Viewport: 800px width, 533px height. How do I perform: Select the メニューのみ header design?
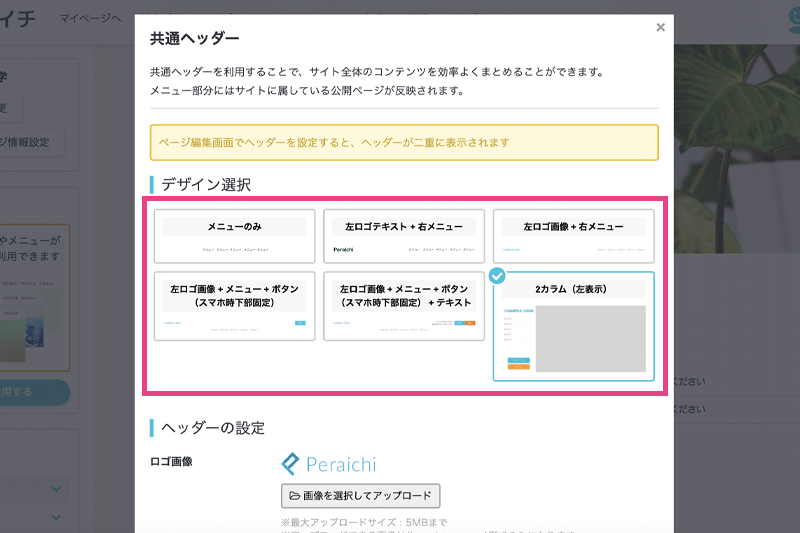tap(235, 236)
